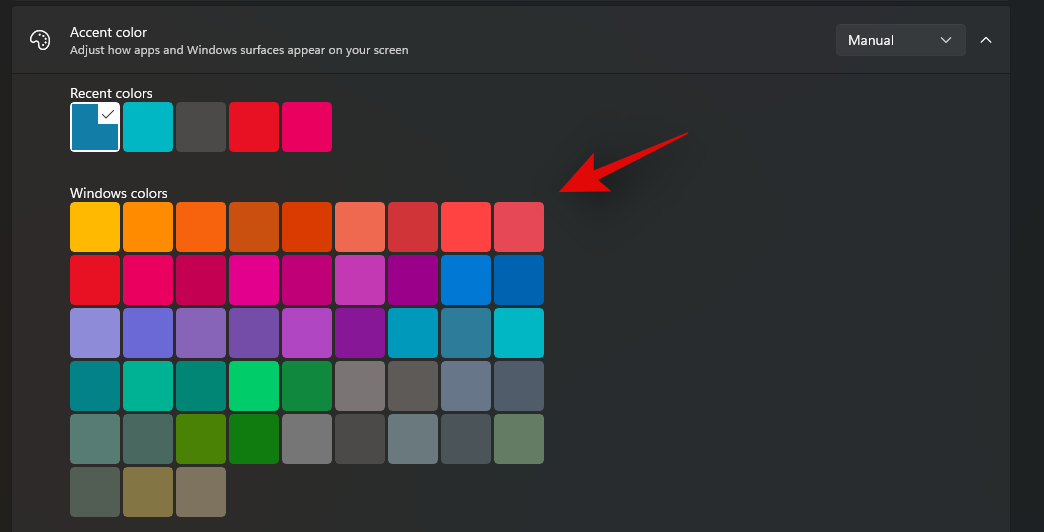The width and height of the screenshot is (1044, 532).
Task: Open the Manual accent color dropdown
Action: [x=900, y=40]
